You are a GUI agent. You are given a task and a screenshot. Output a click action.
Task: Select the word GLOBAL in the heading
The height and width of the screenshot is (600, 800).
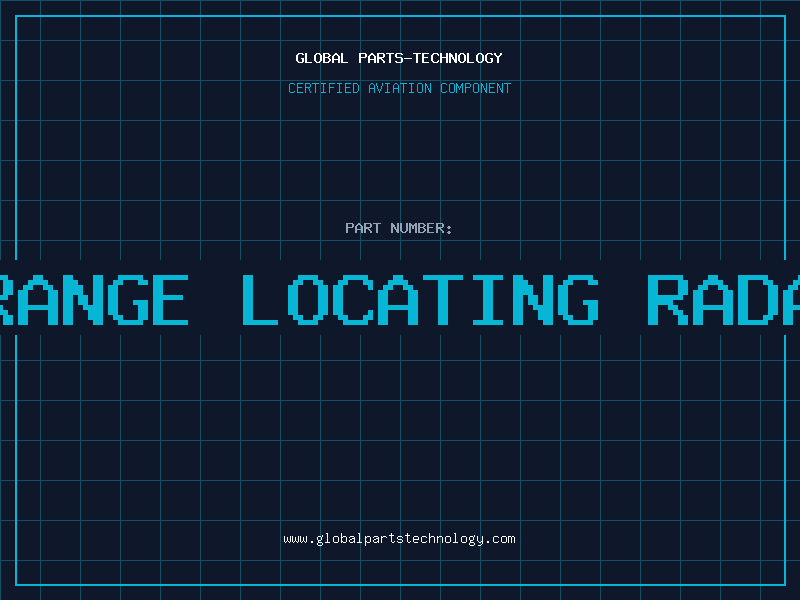[x=320, y=58]
